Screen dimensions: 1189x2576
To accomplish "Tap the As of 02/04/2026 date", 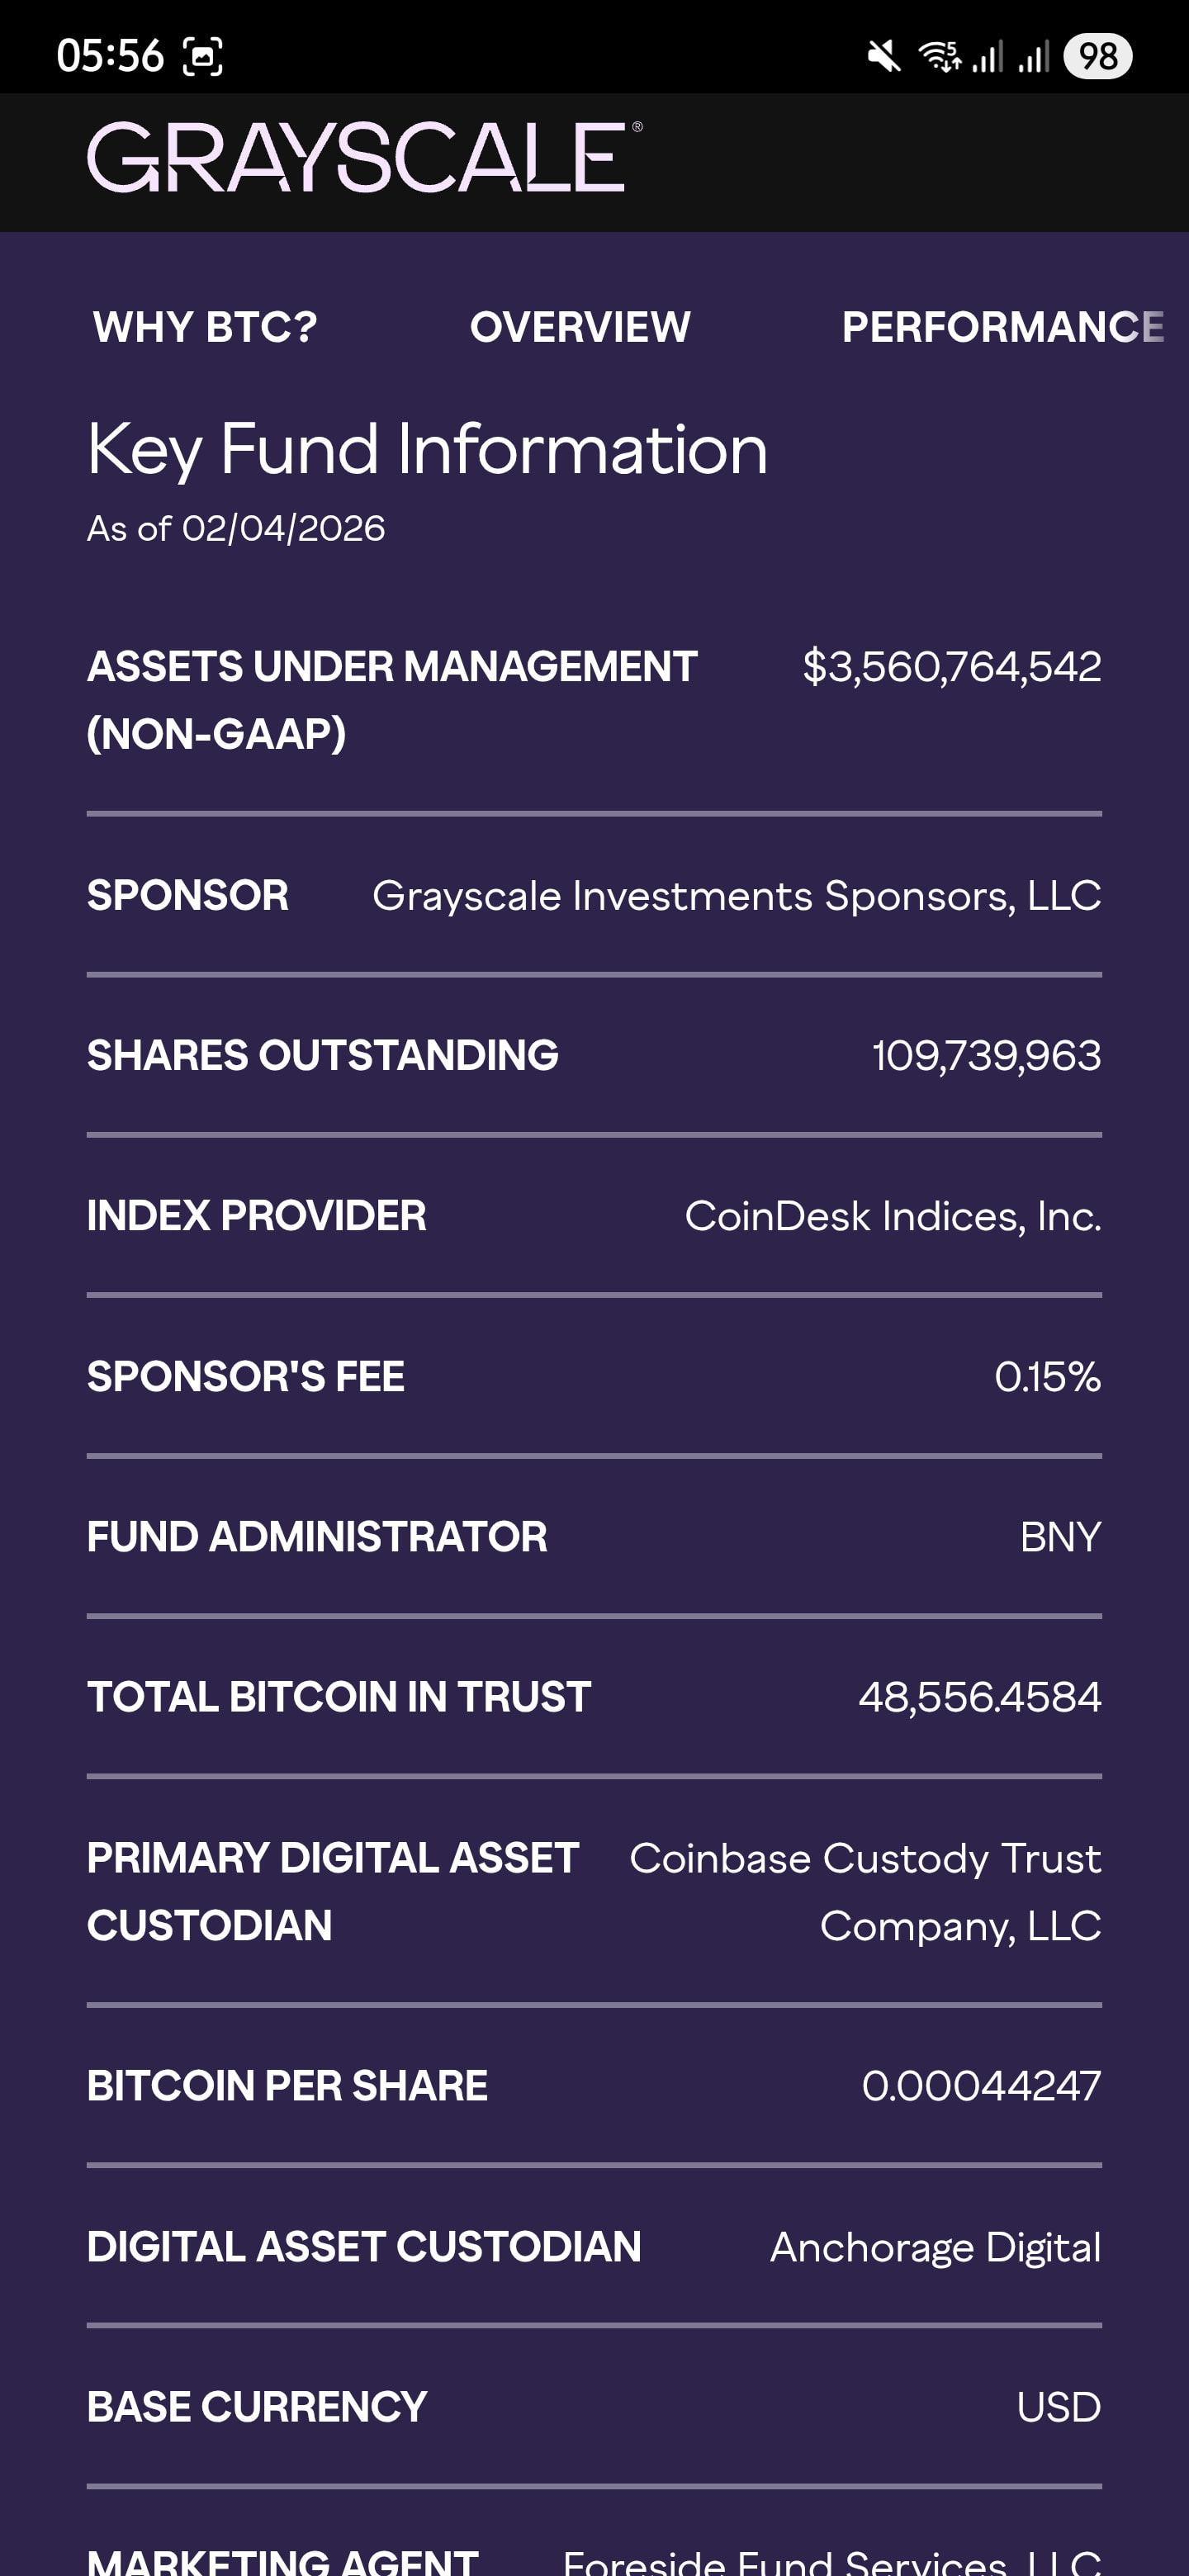I will (236, 528).
